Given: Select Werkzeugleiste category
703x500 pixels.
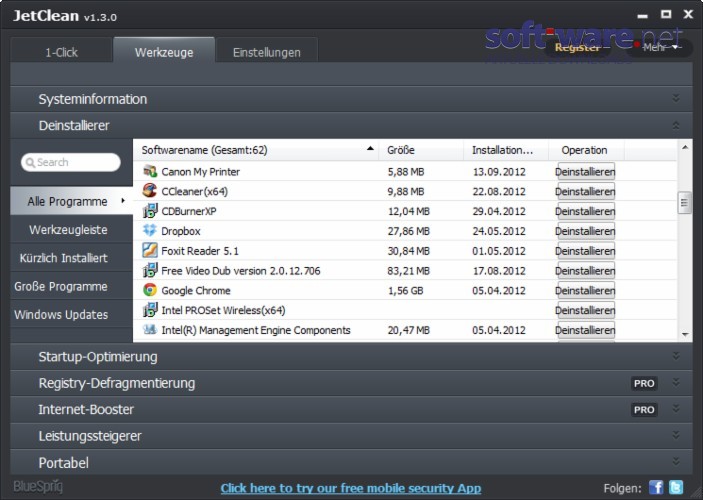Looking at the screenshot, I should coord(72,230).
